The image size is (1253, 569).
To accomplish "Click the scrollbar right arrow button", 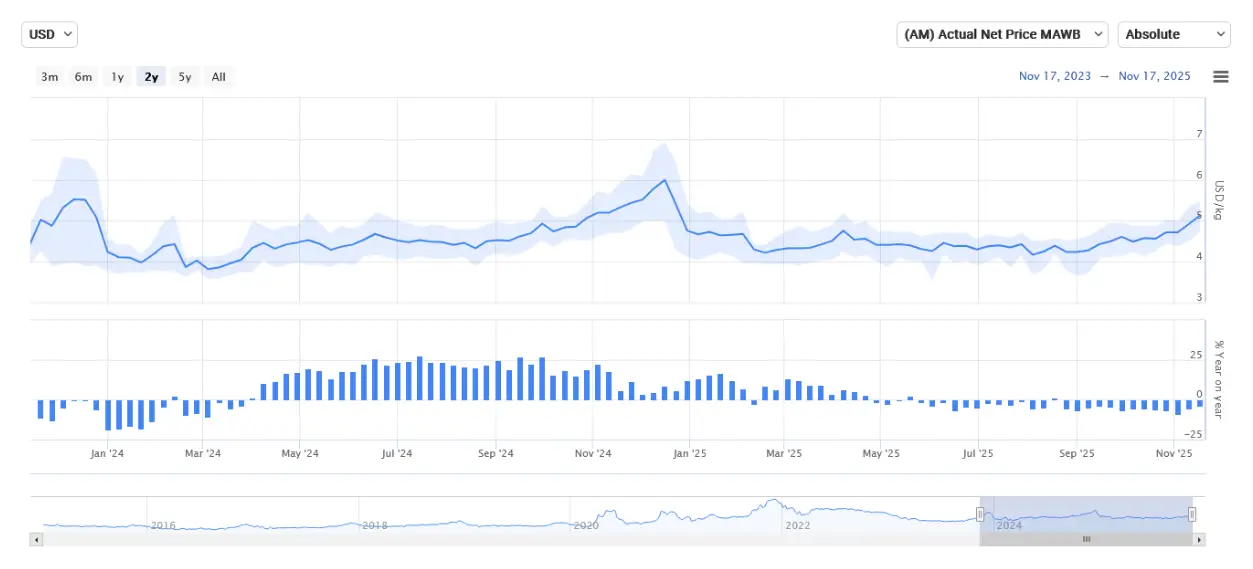I will (1200, 539).
